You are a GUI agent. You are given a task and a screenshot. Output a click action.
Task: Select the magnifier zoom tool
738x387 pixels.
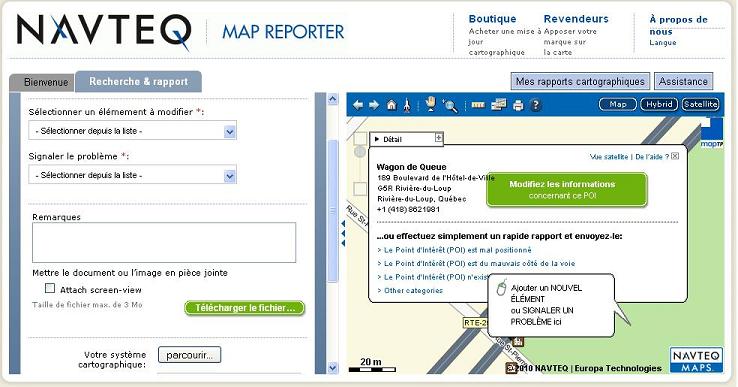point(449,105)
